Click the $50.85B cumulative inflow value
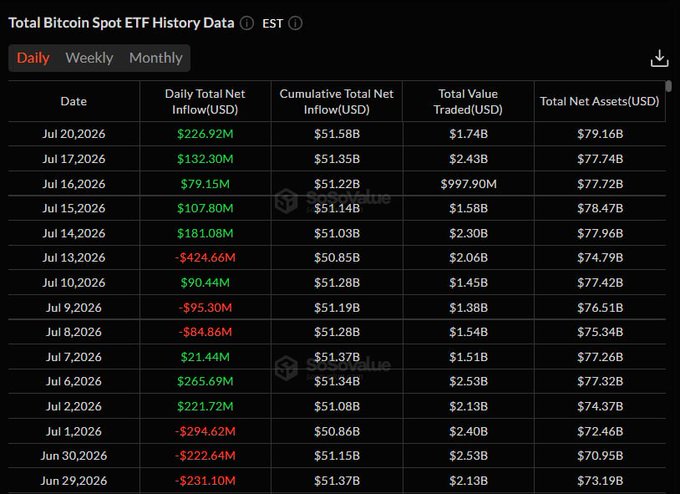Viewport: 680px width, 494px height. (x=337, y=258)
